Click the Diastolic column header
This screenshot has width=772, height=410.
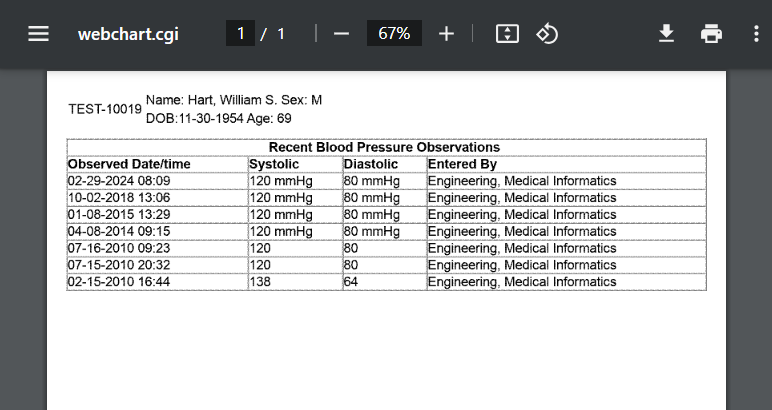[371, 164]
